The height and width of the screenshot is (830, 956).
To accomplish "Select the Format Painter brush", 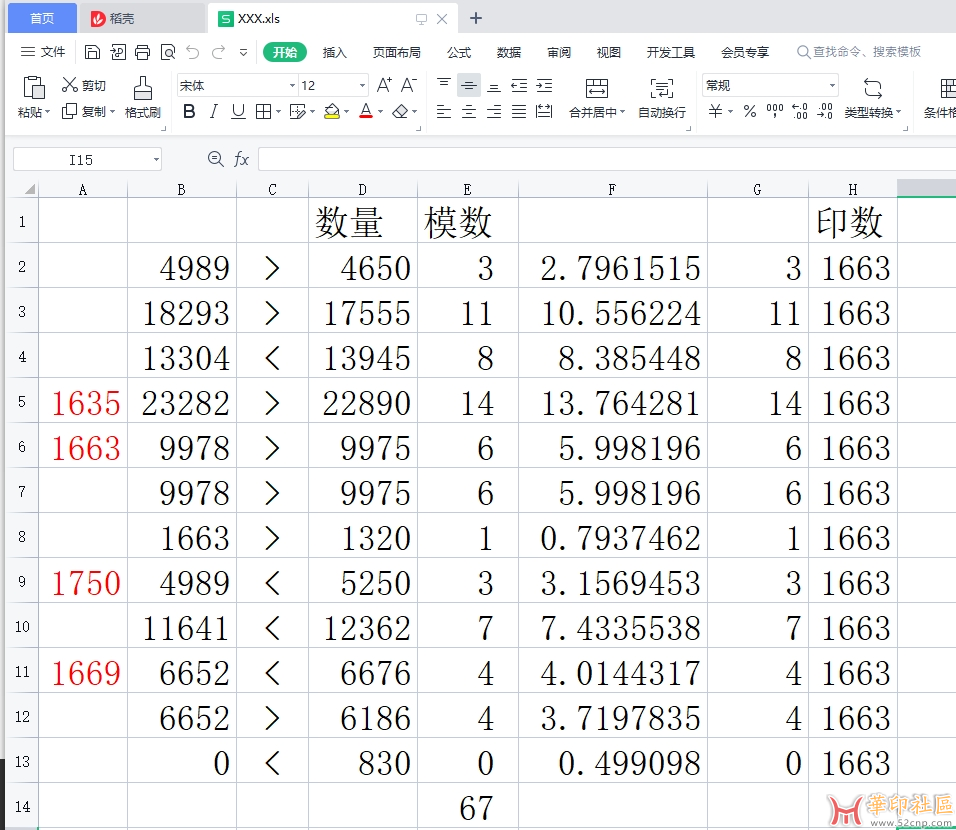I will point(143,88).
